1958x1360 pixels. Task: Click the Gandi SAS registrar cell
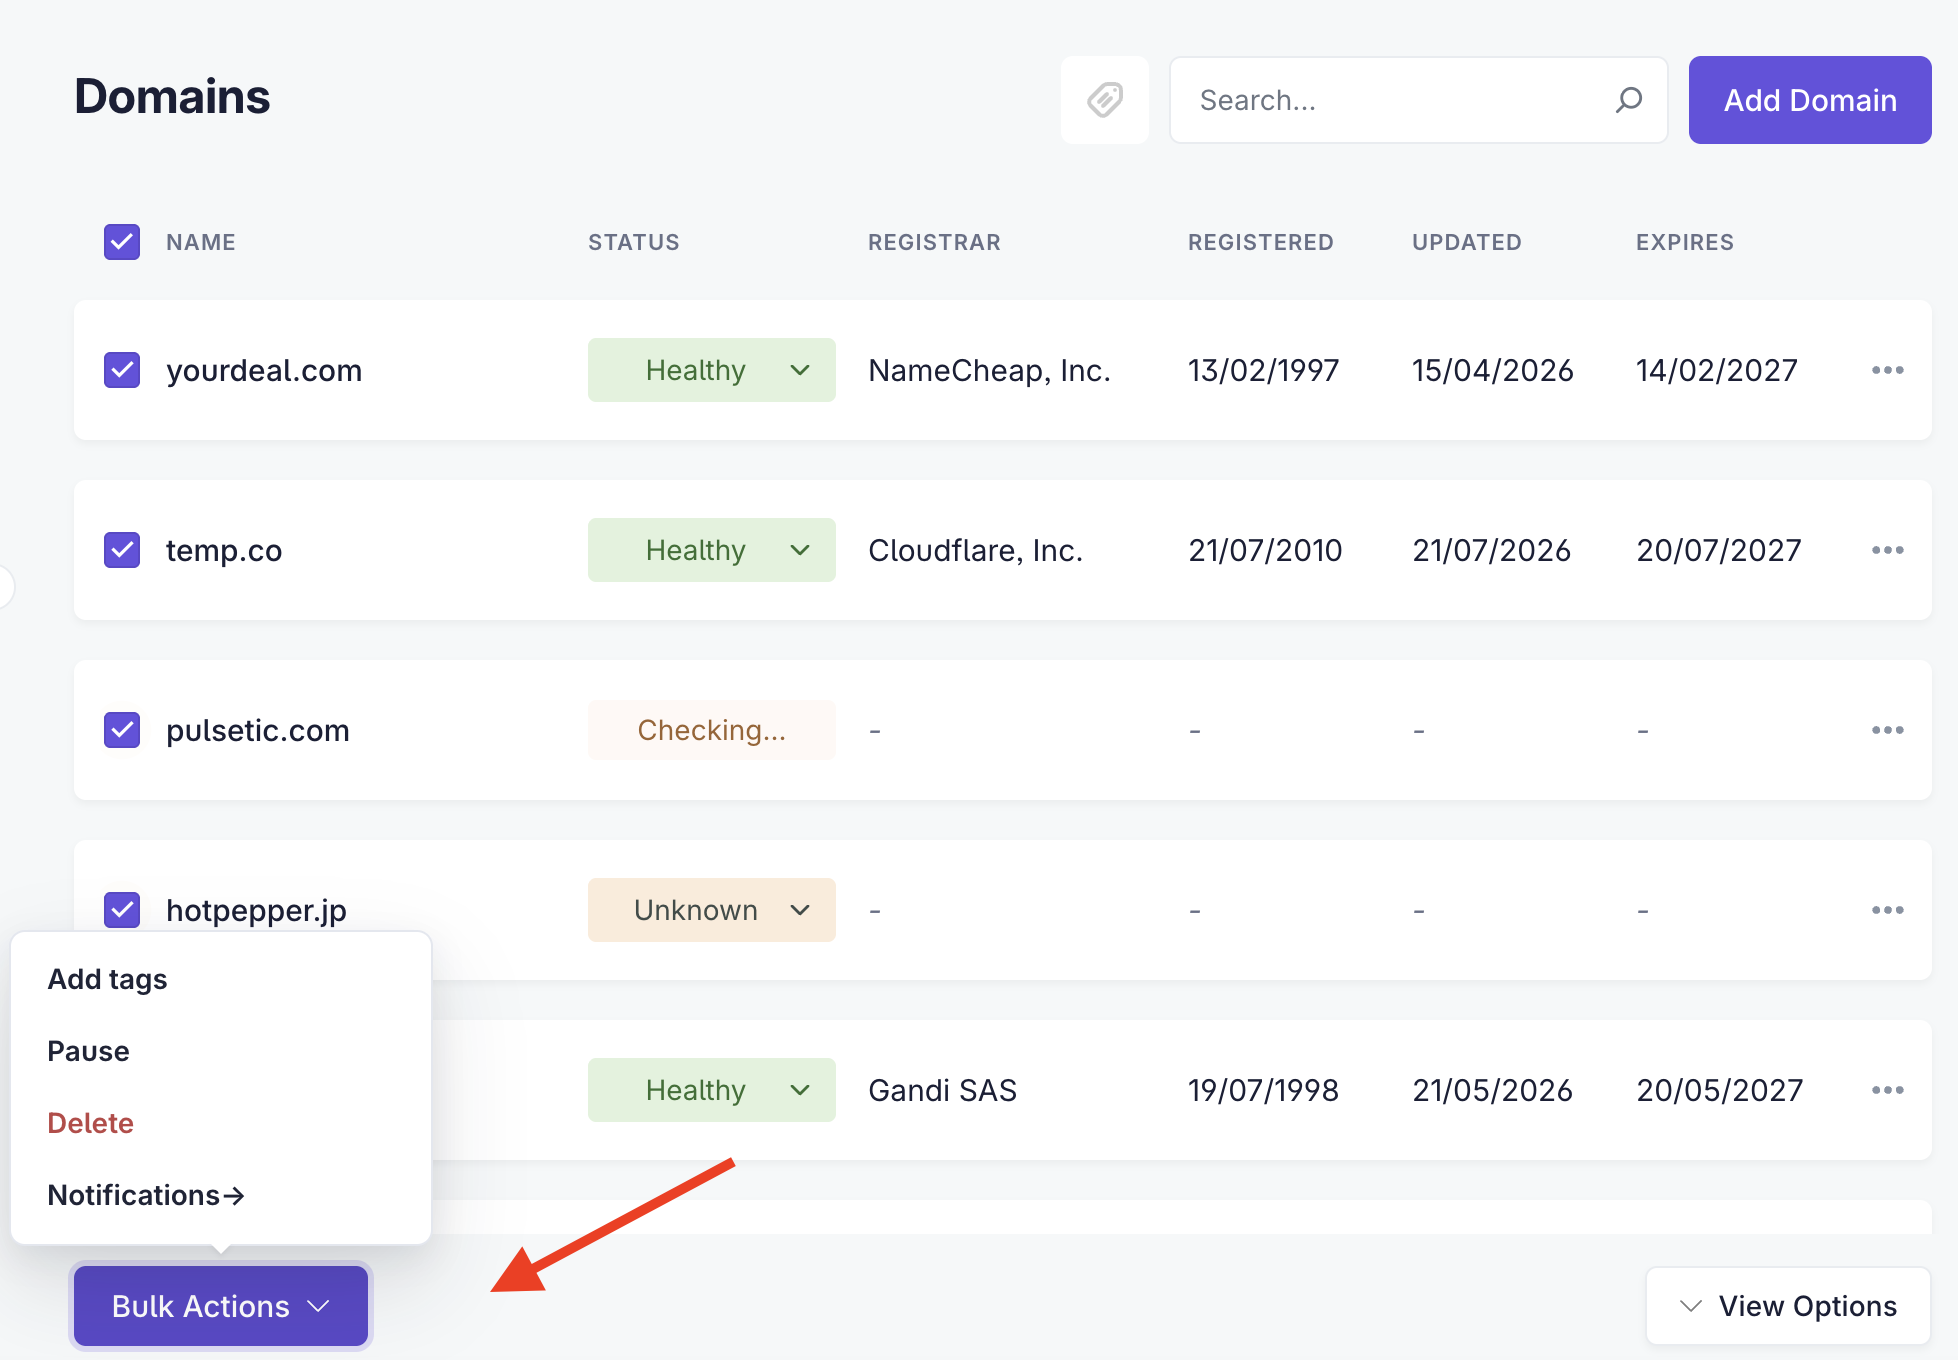[942, 1090]
